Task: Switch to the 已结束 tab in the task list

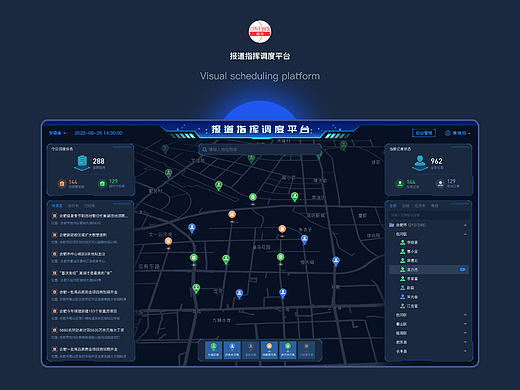Action: [x=89, y=206]
